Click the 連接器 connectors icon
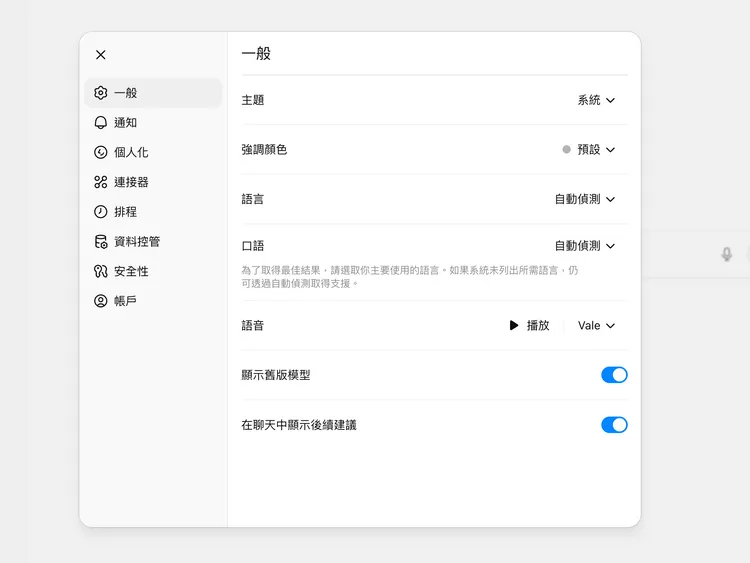This screenshot has width=750, height=563. click(x=100, y=182)
